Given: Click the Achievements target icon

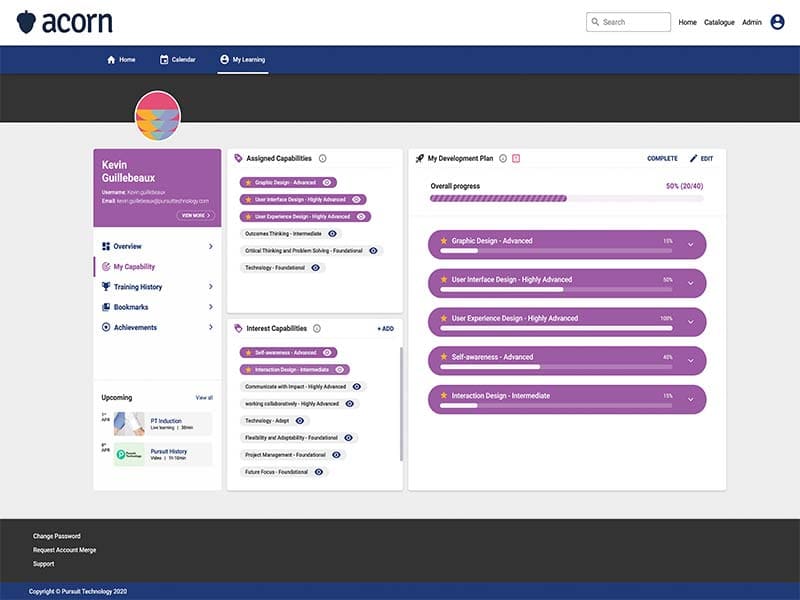Looking at the screenshot, I should 106,327.
